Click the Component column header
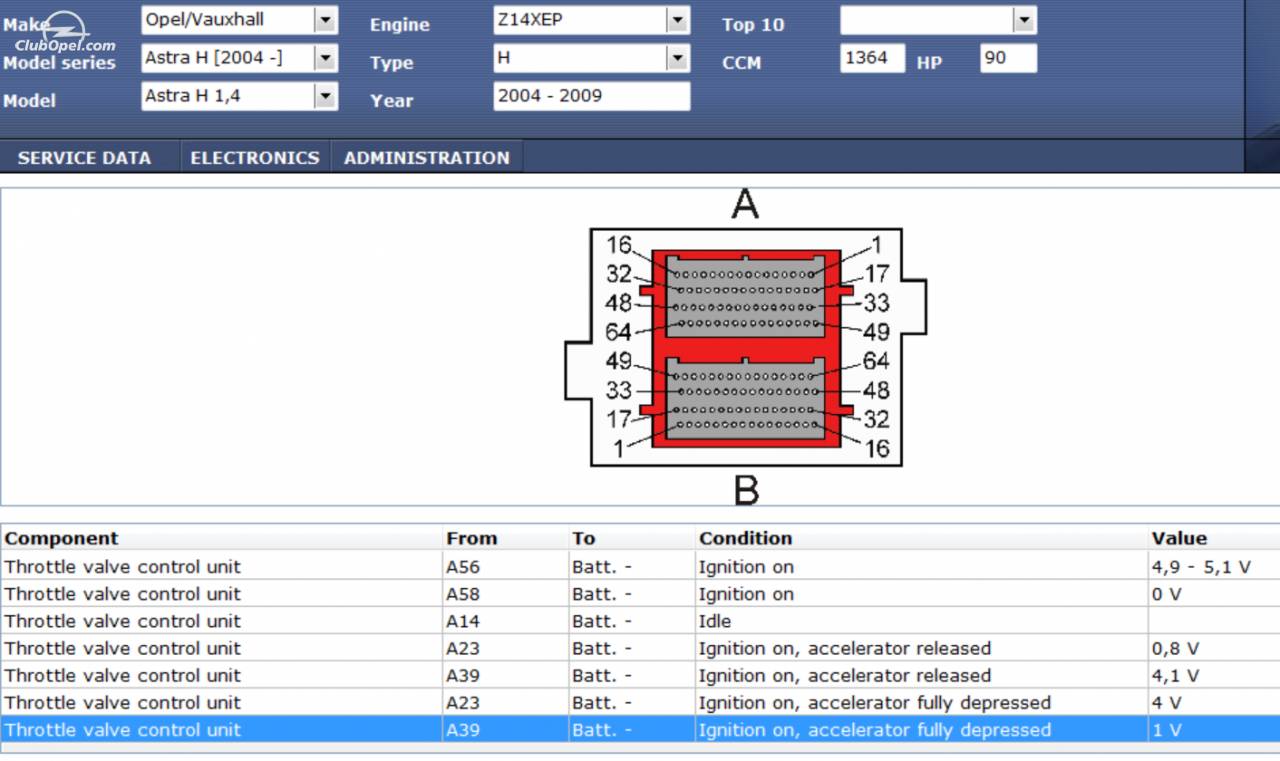 click(221, 538)
